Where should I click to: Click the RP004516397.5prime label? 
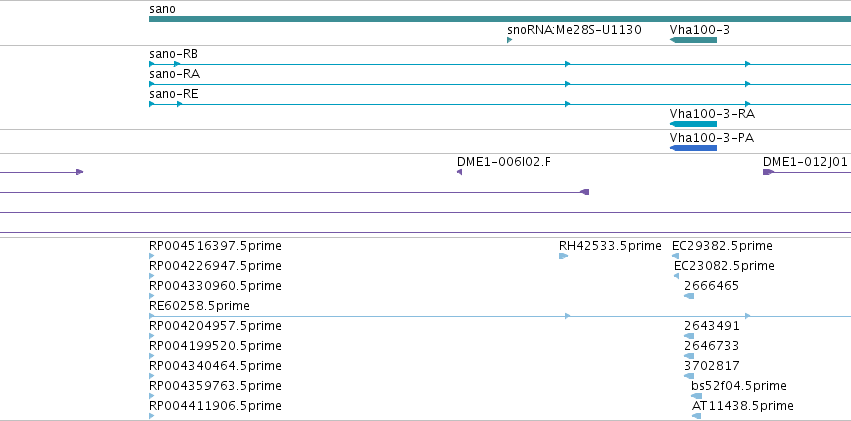pos(215,246)
